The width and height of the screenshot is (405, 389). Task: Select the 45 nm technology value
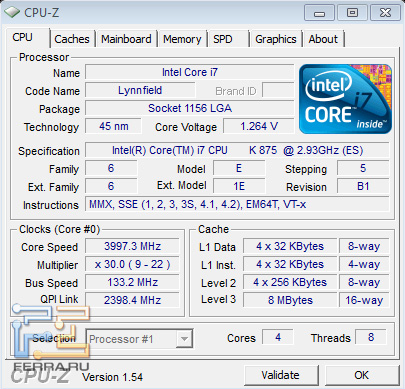tap(113, 126)
